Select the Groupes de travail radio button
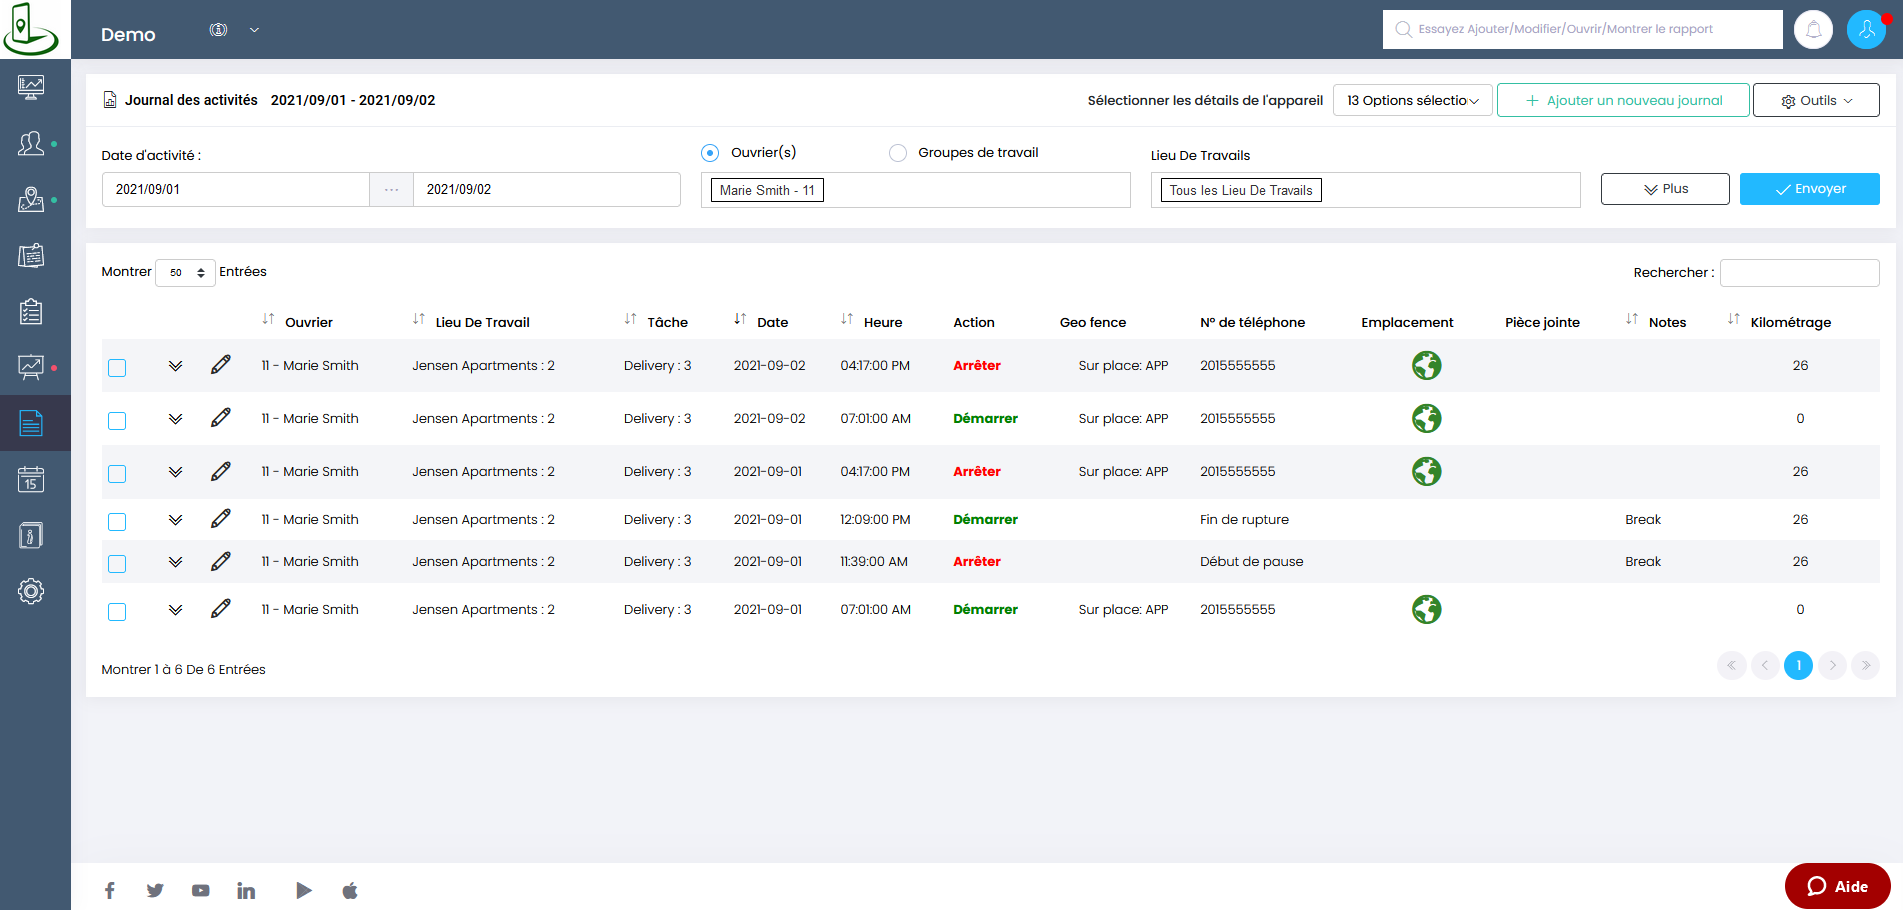Viewport: 1903px width, 910px height. click(x=898, y=153)
